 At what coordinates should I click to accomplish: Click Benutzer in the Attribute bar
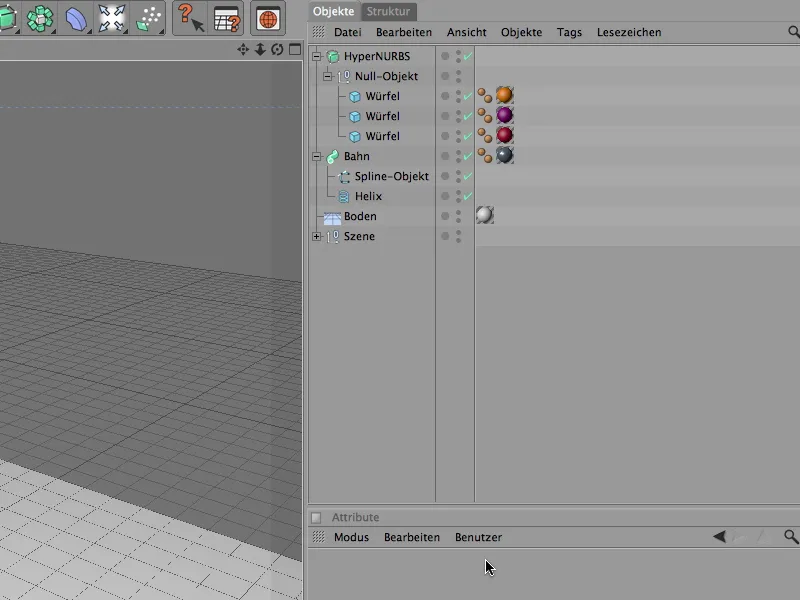click(x=478, y=537)
